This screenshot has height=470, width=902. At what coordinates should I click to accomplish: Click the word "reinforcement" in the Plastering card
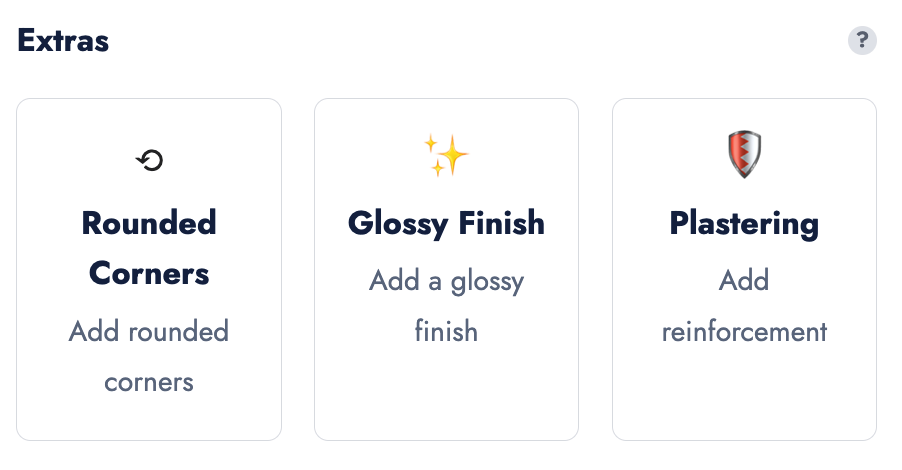point(744,331)
